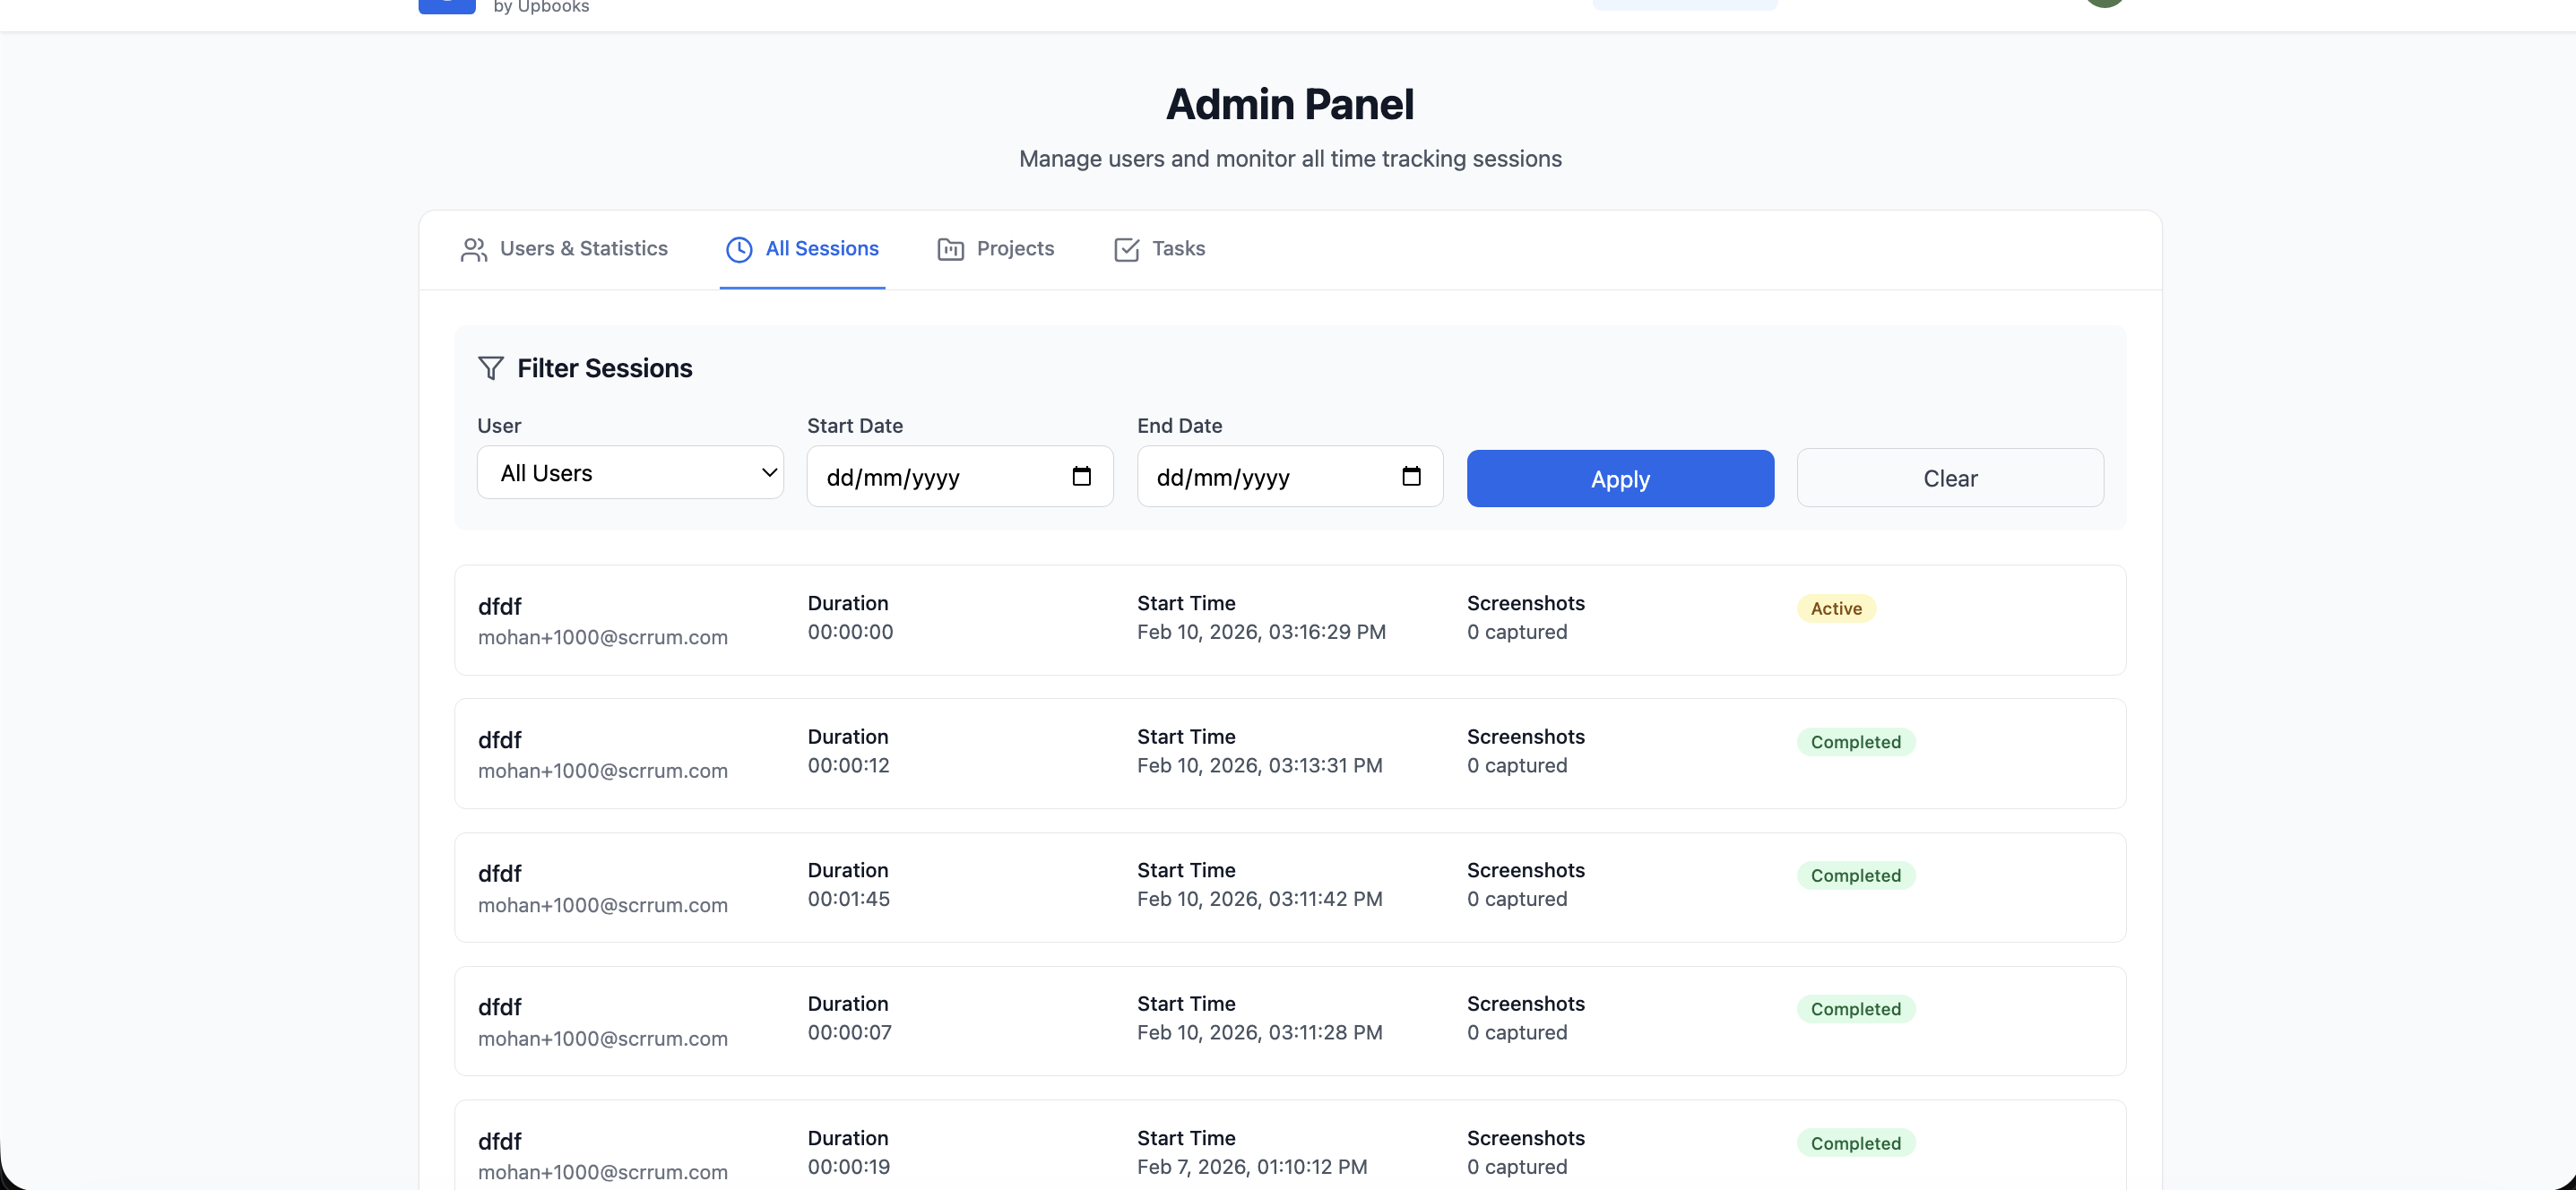This screenshot has height=1190, width=2576.
Task: Open the Start Date calendar picker icon
Action: tap(1081, 476)
